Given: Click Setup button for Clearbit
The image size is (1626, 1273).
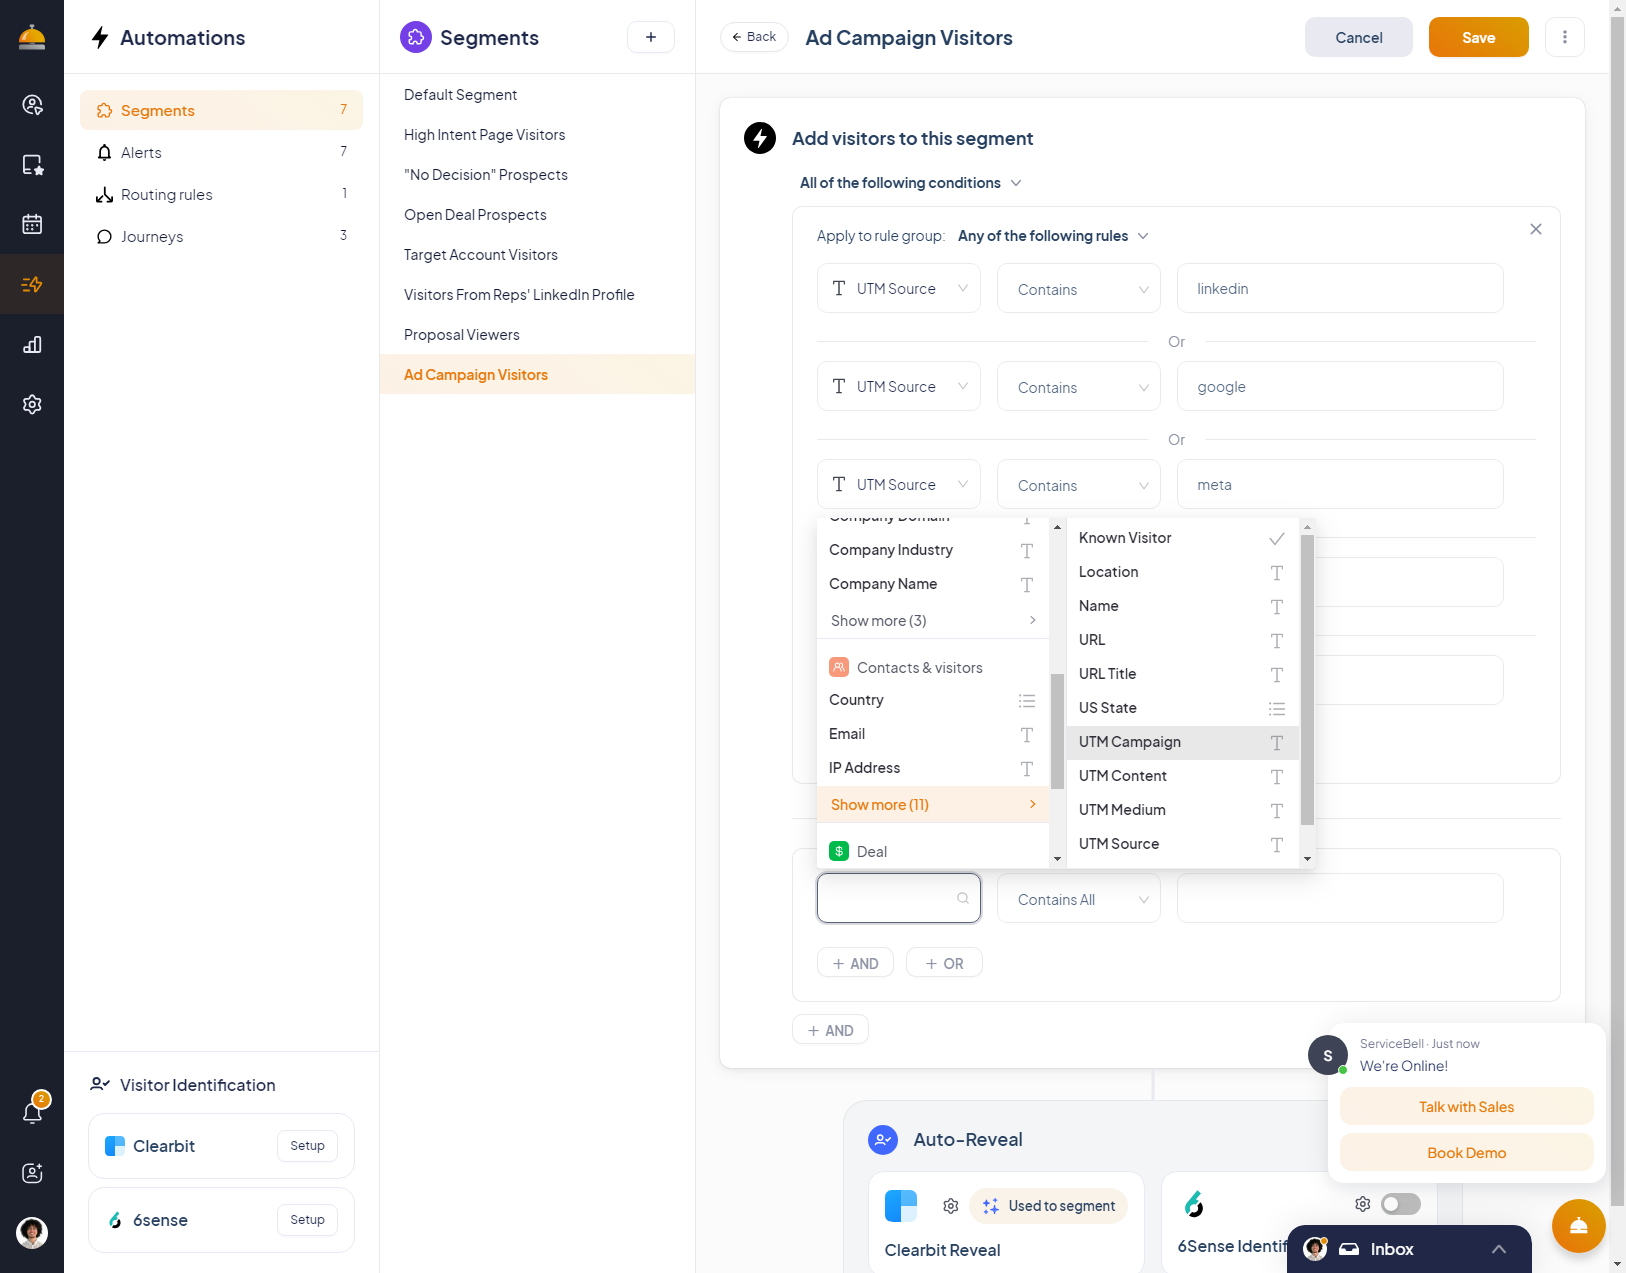Looking at the screenshot, I should 307,1146.
